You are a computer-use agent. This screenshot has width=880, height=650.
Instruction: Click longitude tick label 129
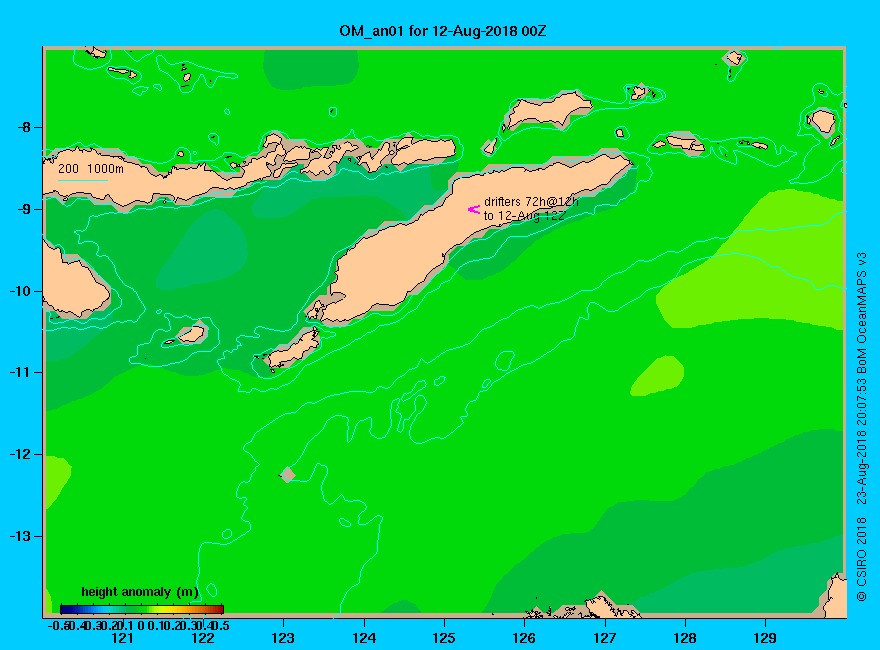click(765, 638)
